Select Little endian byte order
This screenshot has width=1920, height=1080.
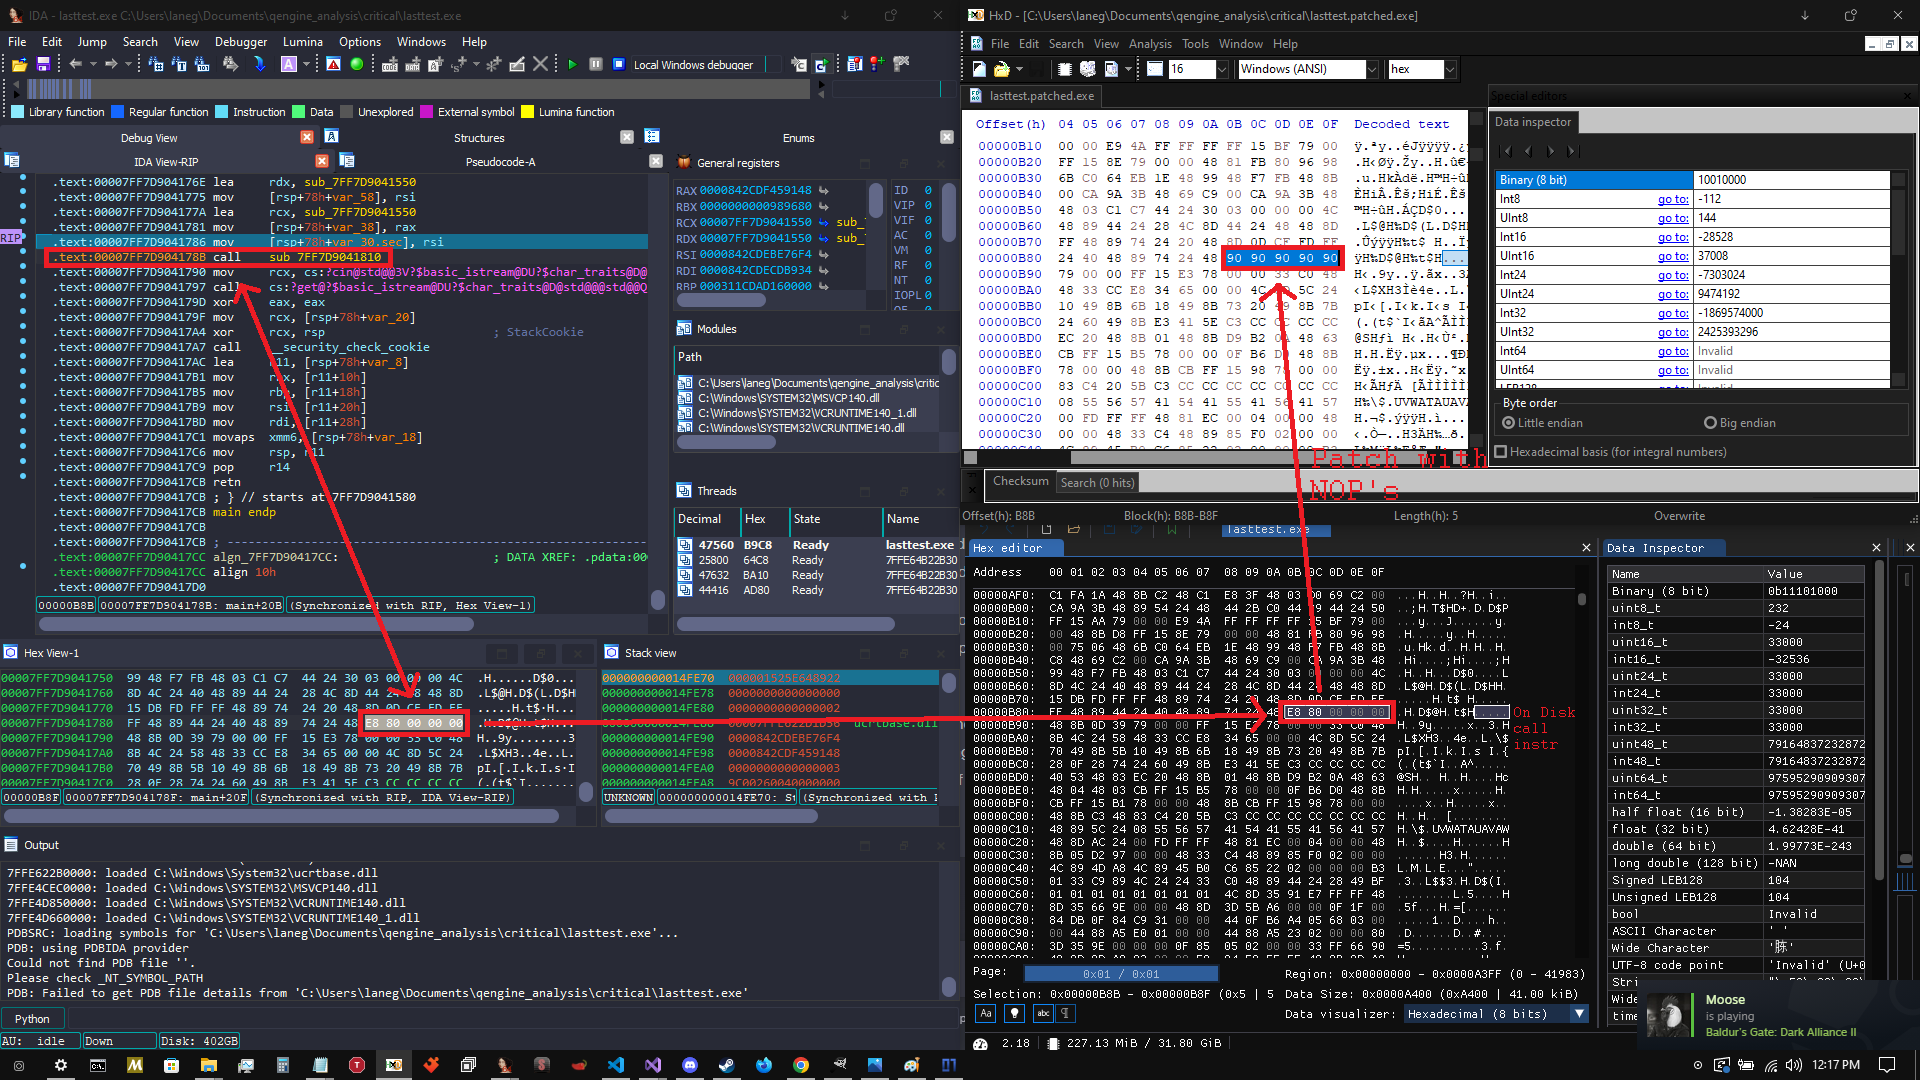pyautogui.click(x=1509, y=423)
